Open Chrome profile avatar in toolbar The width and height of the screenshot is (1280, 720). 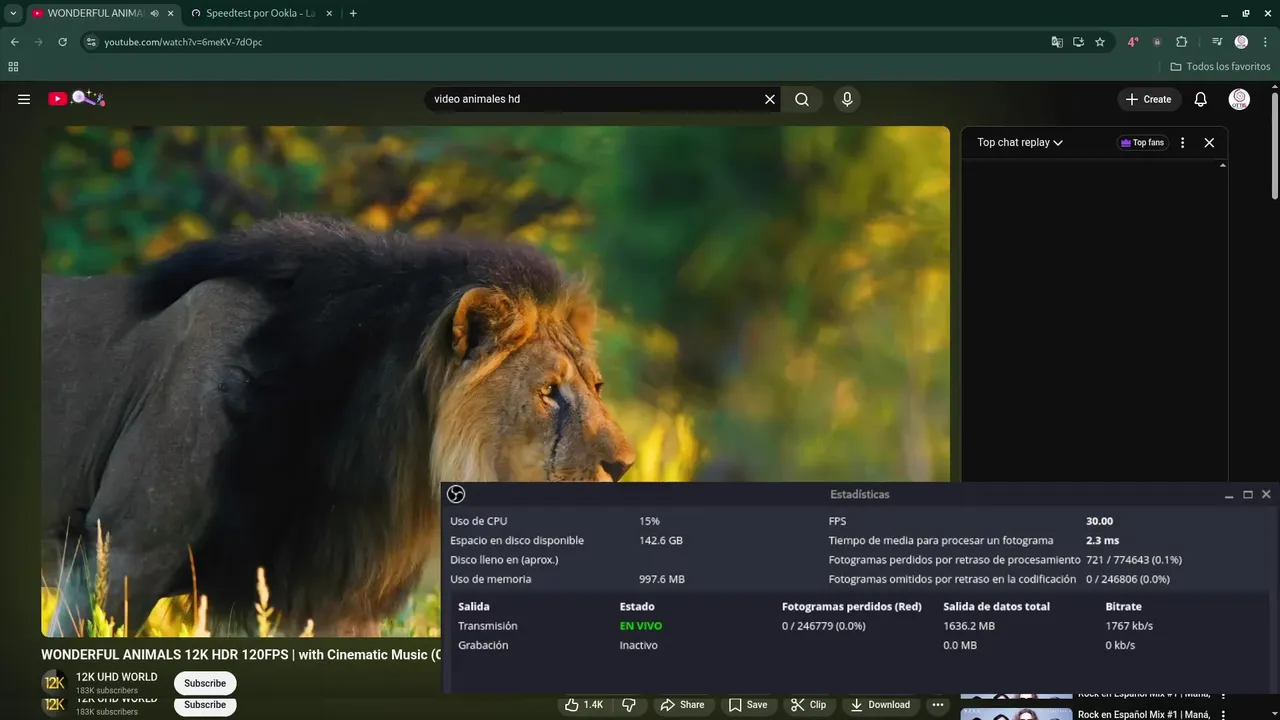click(x=1241, y=42)
